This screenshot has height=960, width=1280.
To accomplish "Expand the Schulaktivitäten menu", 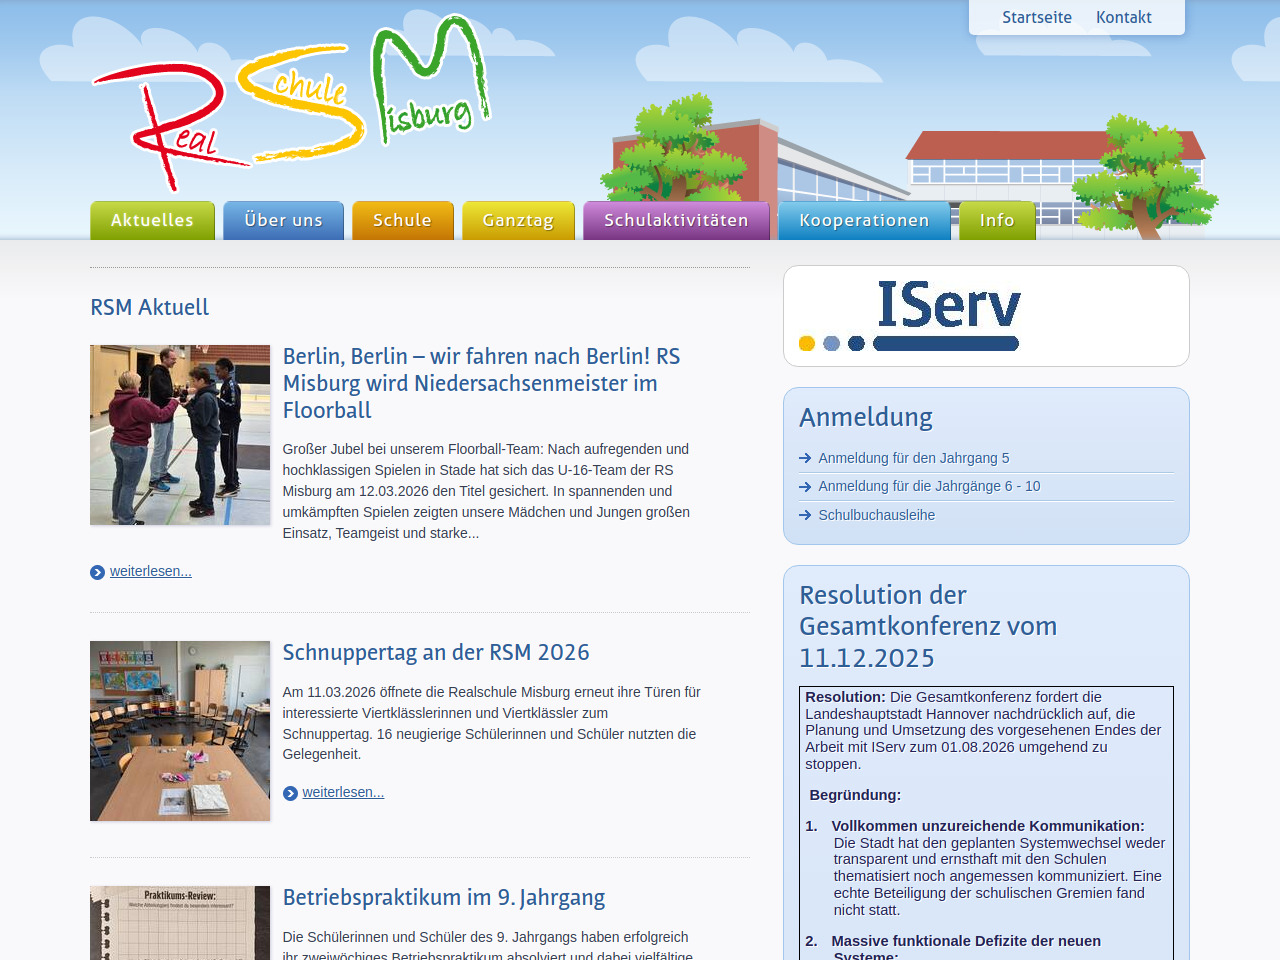I will coord(676,221).
